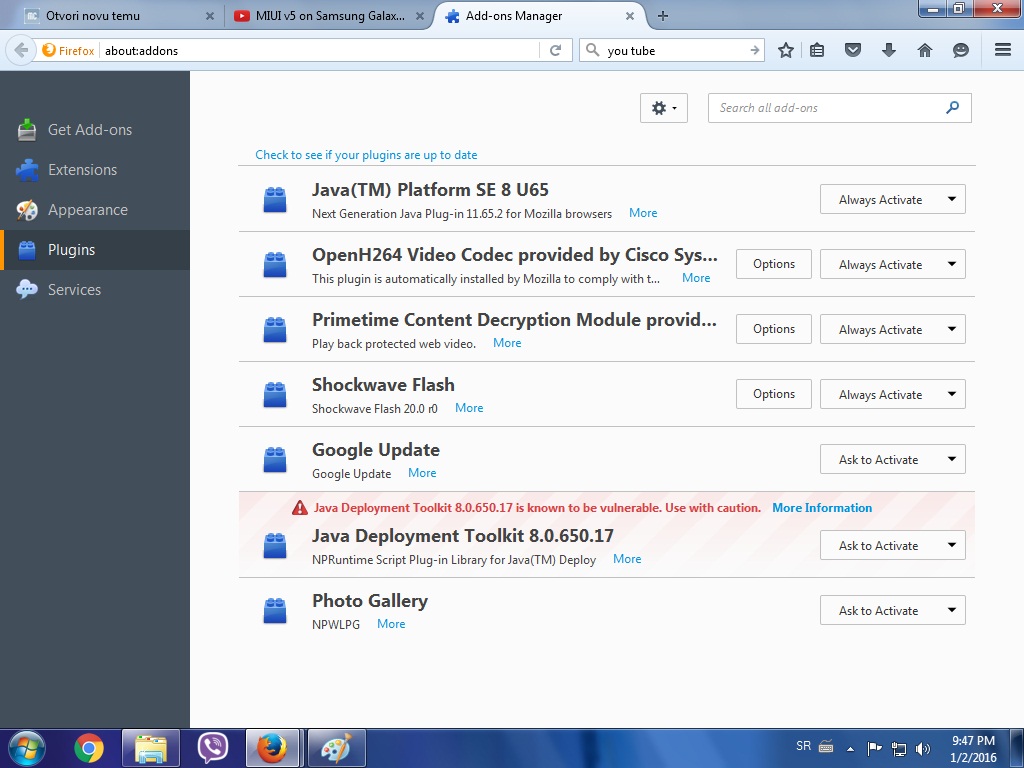Select the Plugins section
The image size is (1024, 768).
95,249
